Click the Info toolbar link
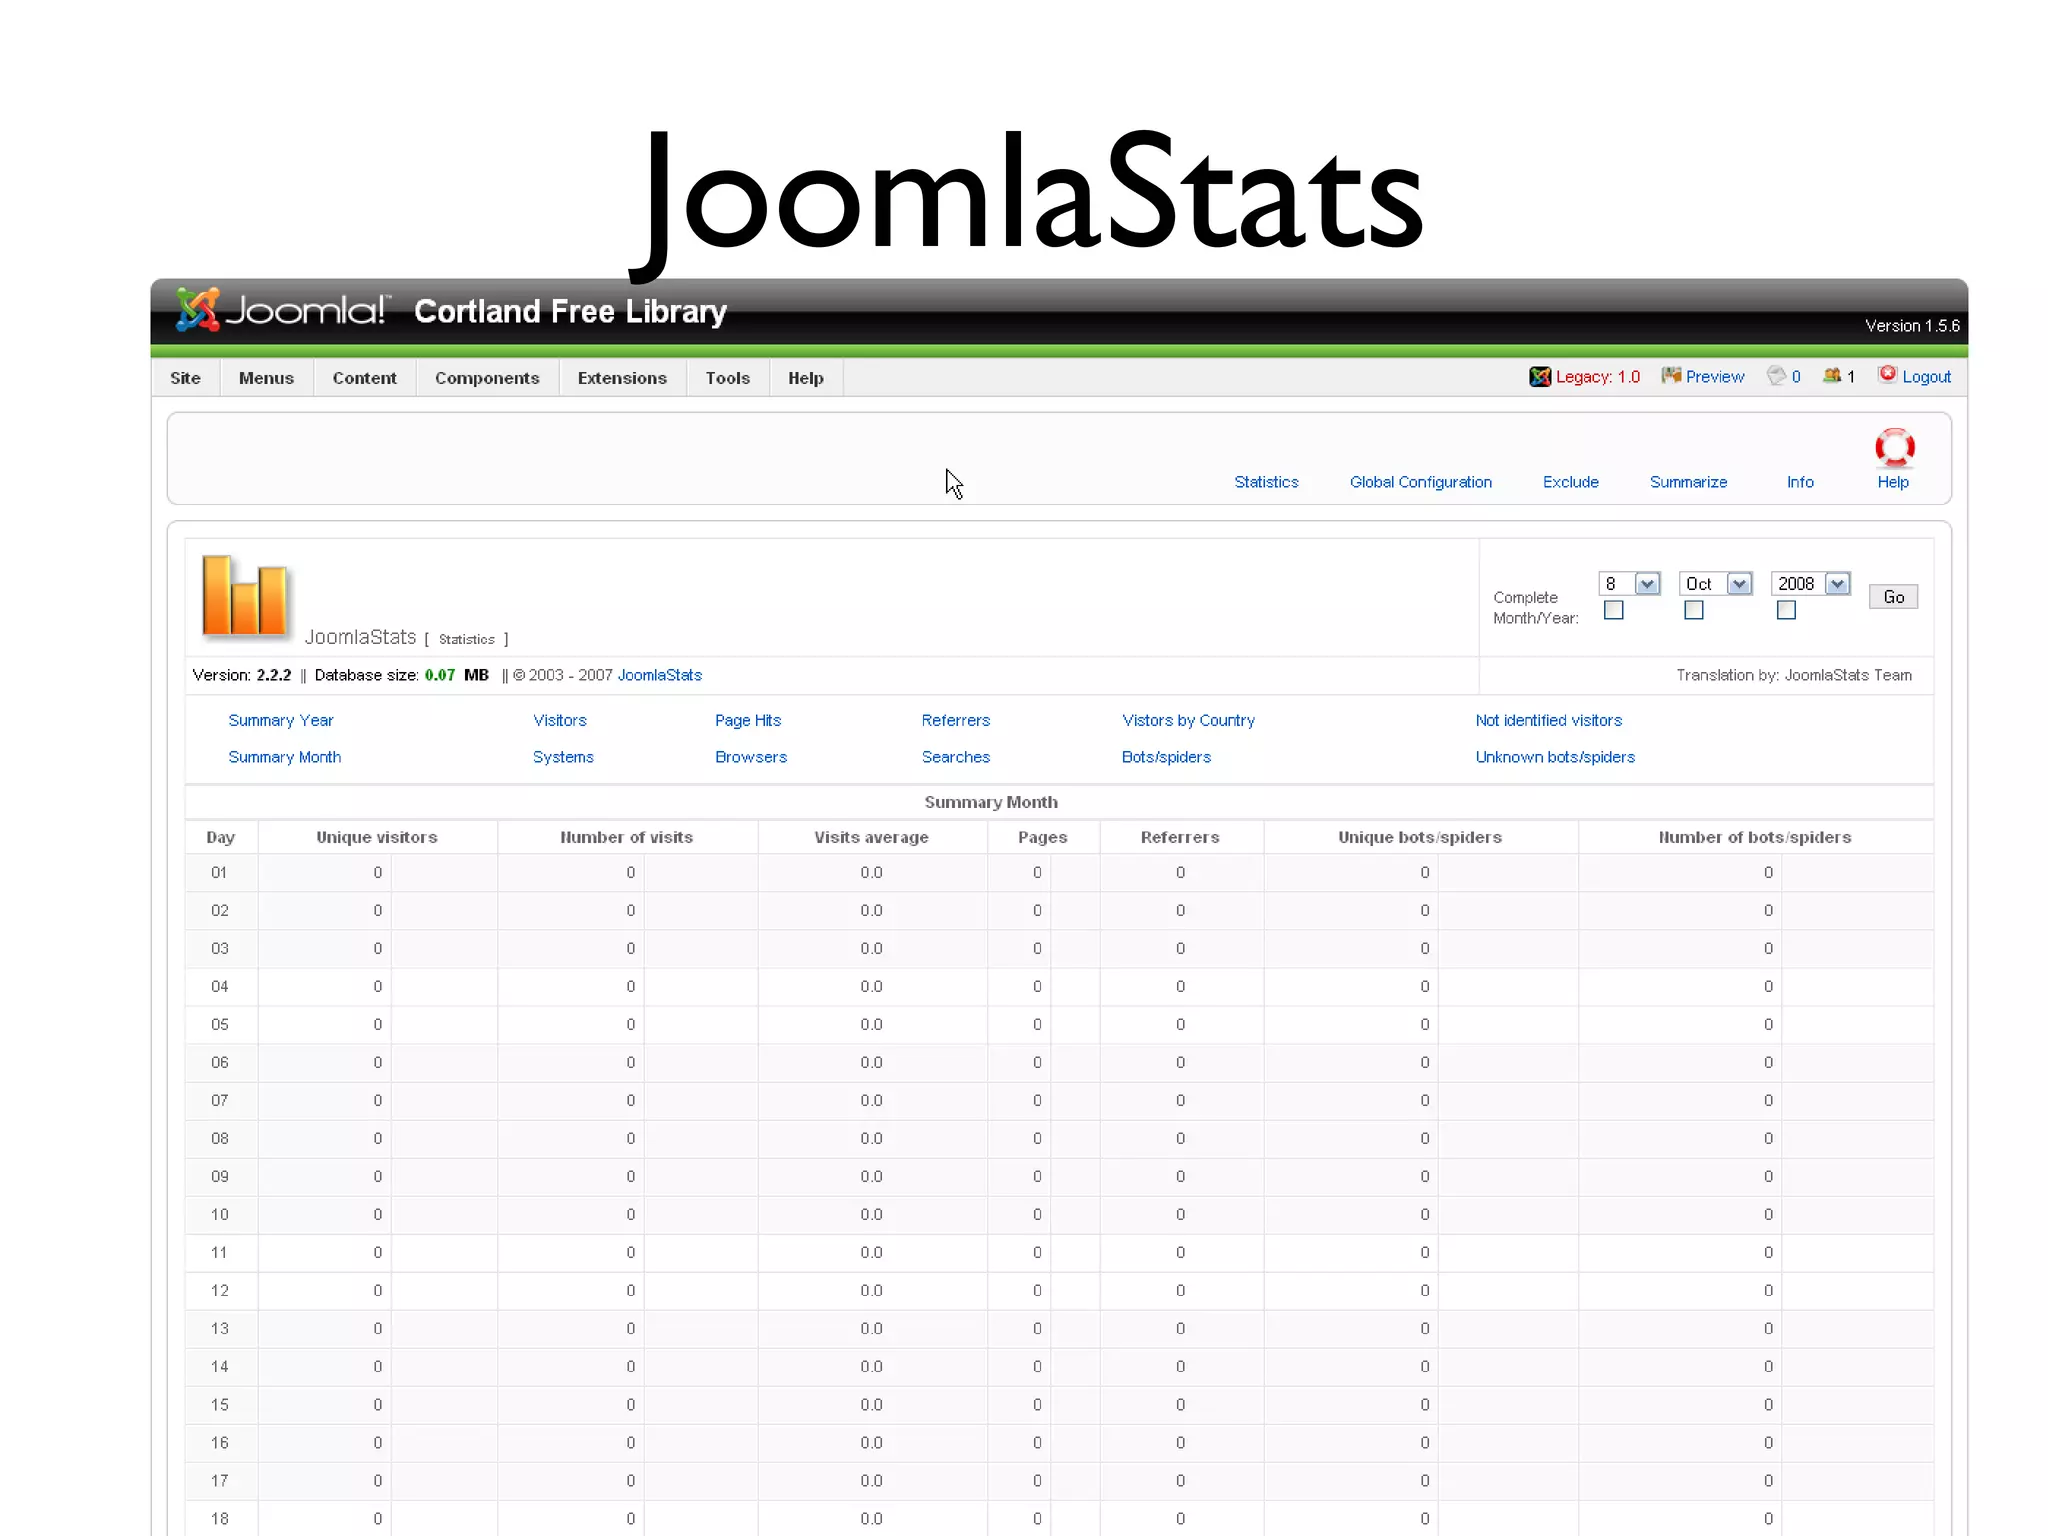 1800,482
